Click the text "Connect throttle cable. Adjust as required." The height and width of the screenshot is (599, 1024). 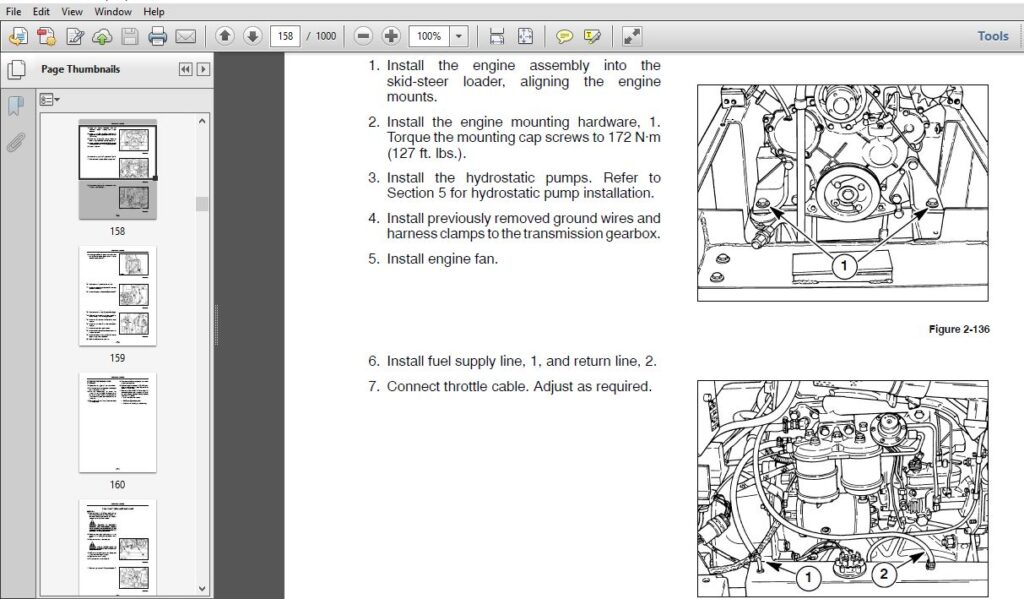click(x=519, y=387)
